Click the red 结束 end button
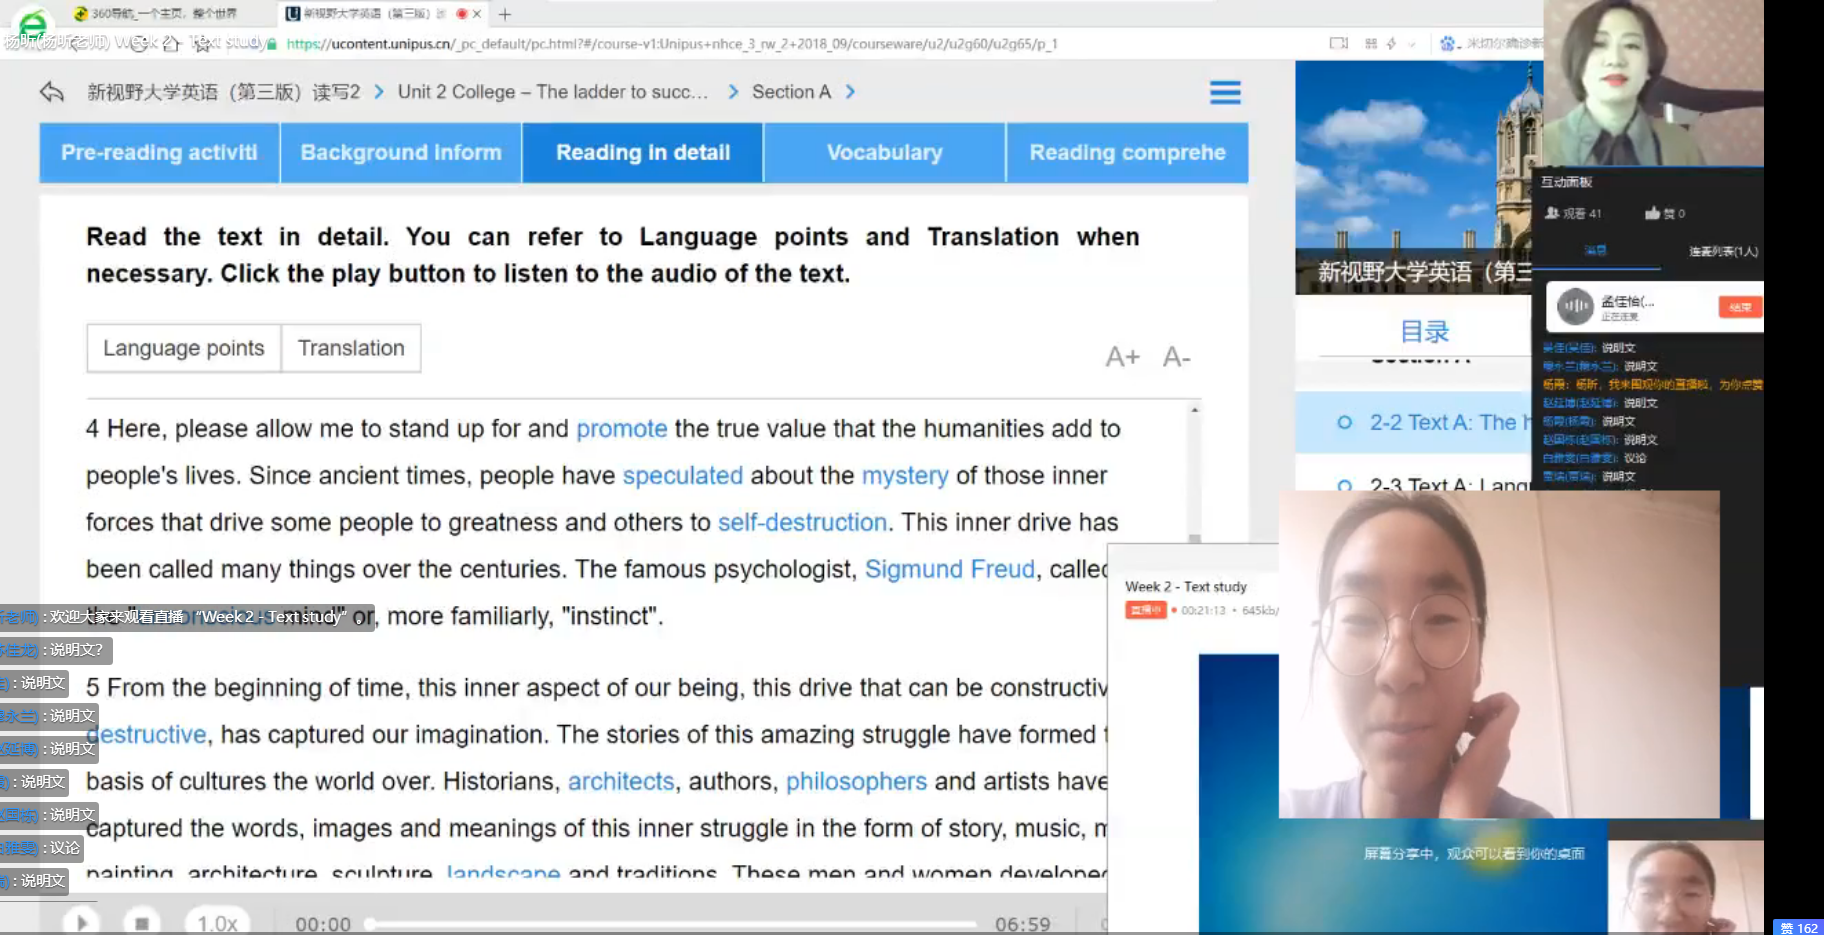The image size is (1824, 935). point(1739,307)
